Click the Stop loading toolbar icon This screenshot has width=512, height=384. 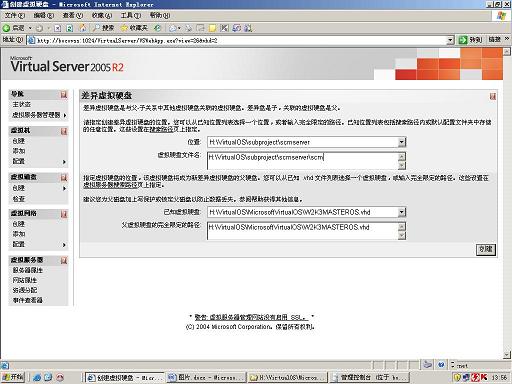click(57, 28)
